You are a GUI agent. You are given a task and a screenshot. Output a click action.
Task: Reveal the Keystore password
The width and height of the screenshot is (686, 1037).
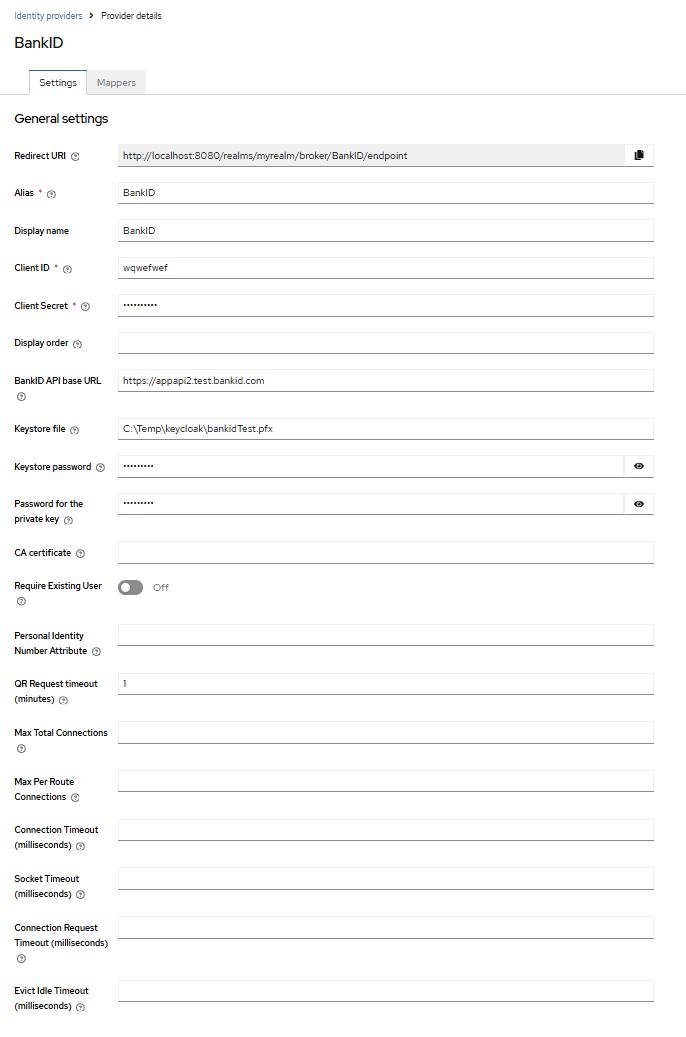(638, 466)
